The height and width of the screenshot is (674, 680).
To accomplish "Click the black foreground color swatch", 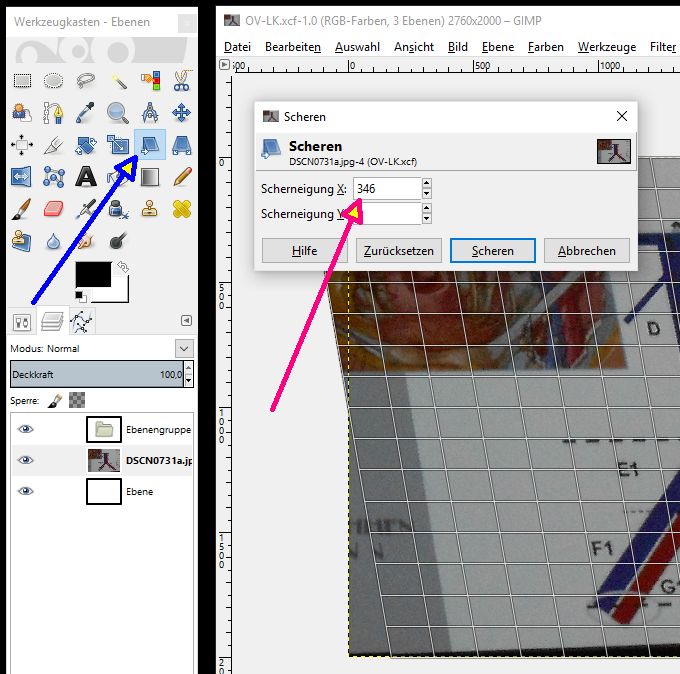I will [x=94, y=275].
